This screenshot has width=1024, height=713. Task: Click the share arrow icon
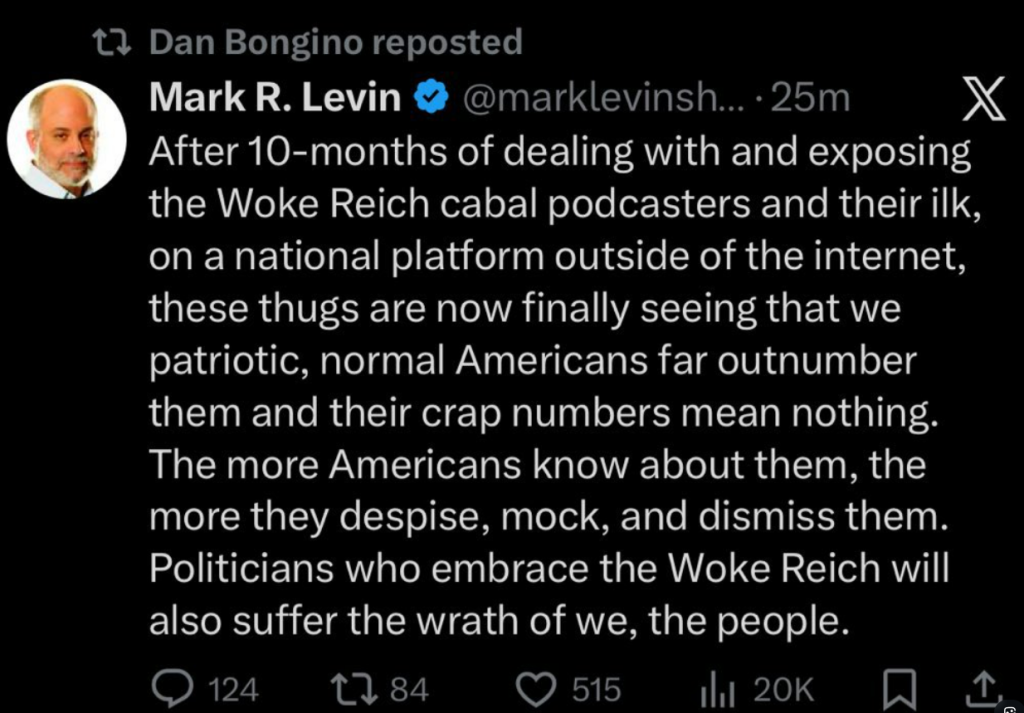pos(984,688)
